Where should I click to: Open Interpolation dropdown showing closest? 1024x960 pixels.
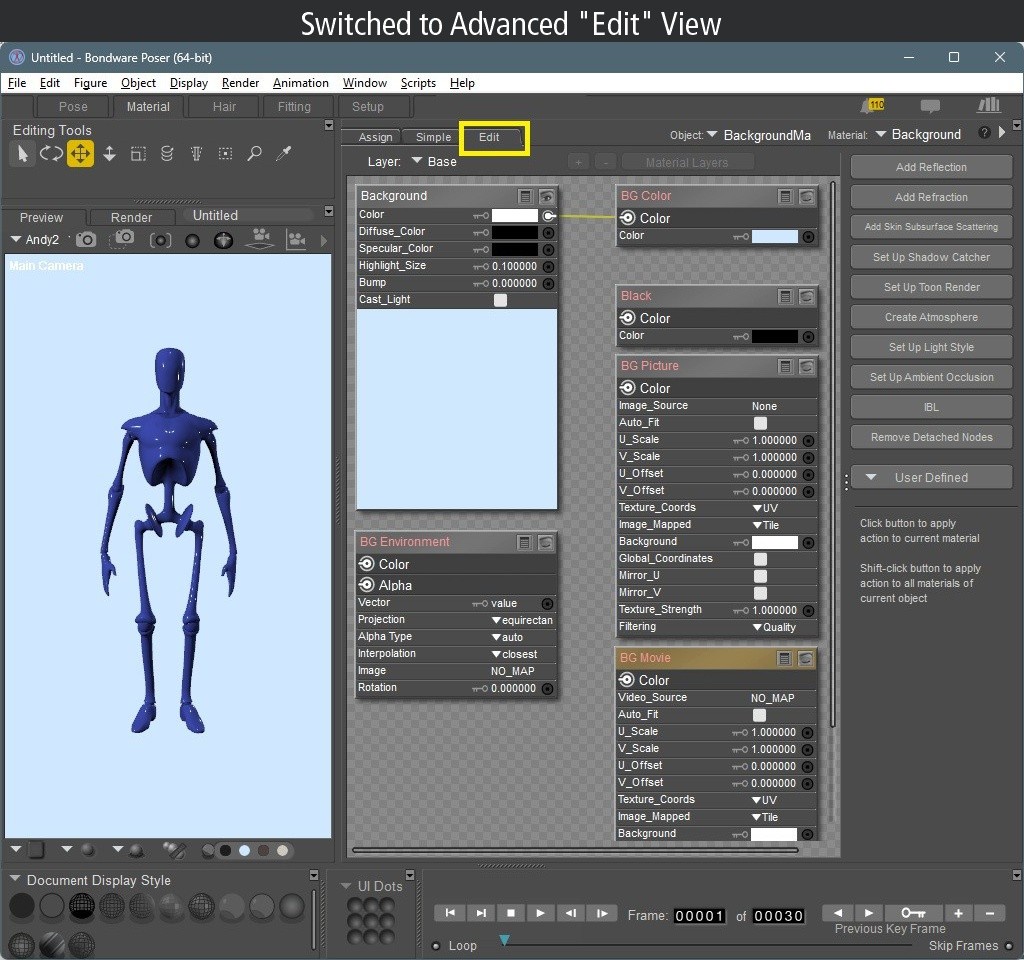pos(515,654)
